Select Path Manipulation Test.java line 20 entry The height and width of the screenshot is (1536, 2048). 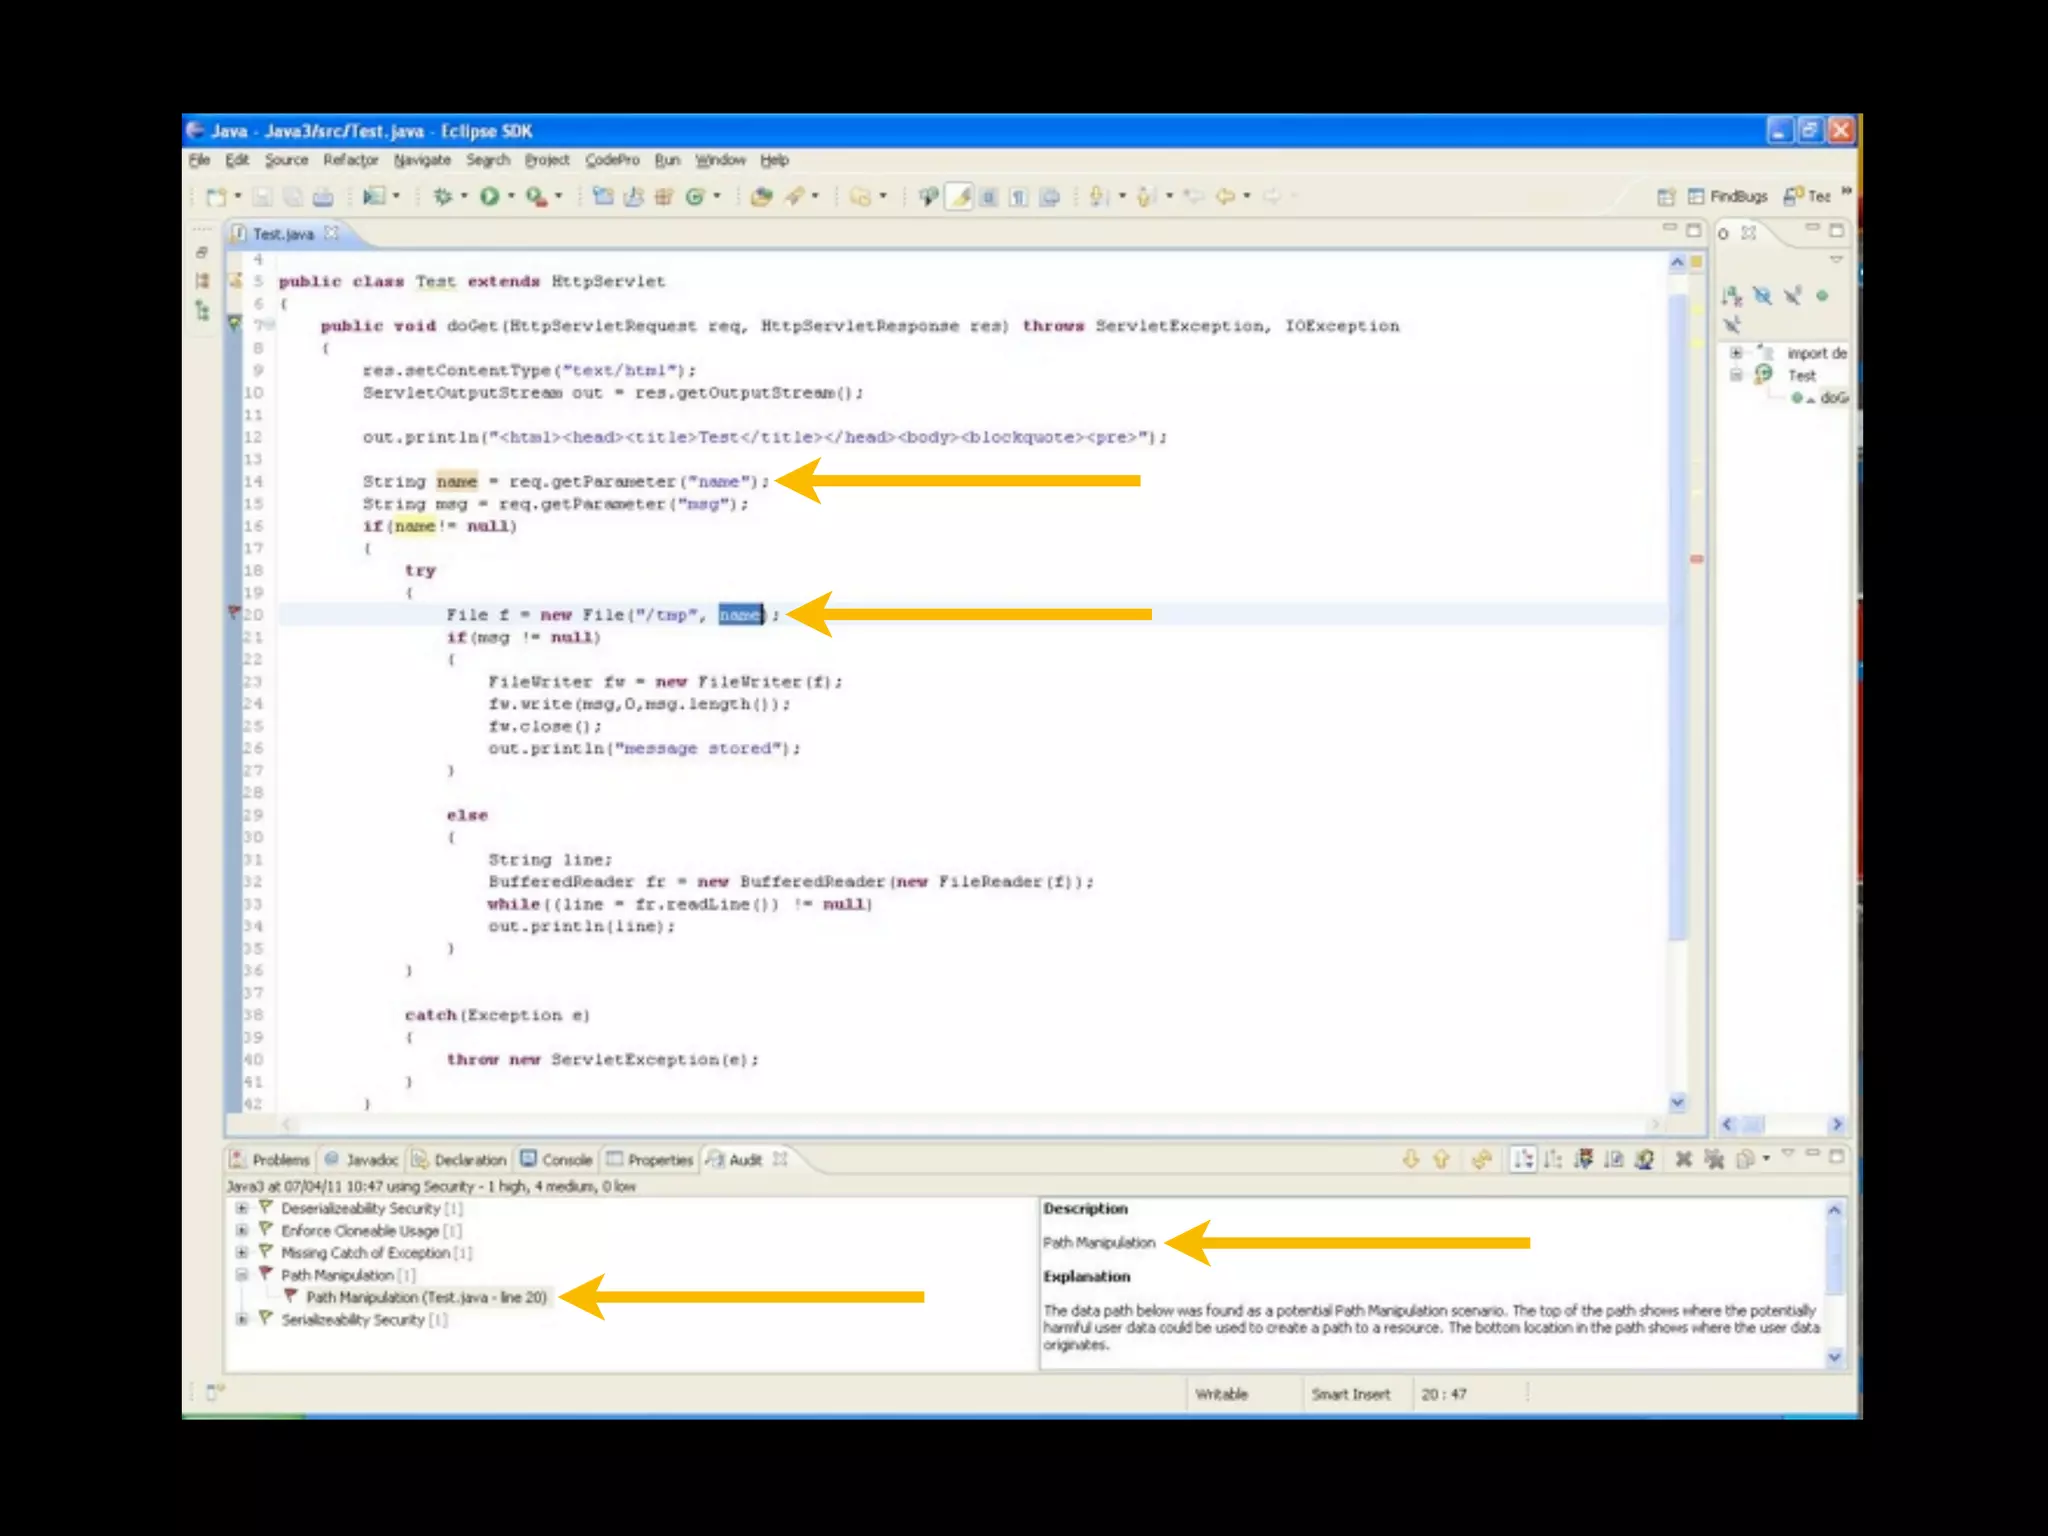point(426,1297)
